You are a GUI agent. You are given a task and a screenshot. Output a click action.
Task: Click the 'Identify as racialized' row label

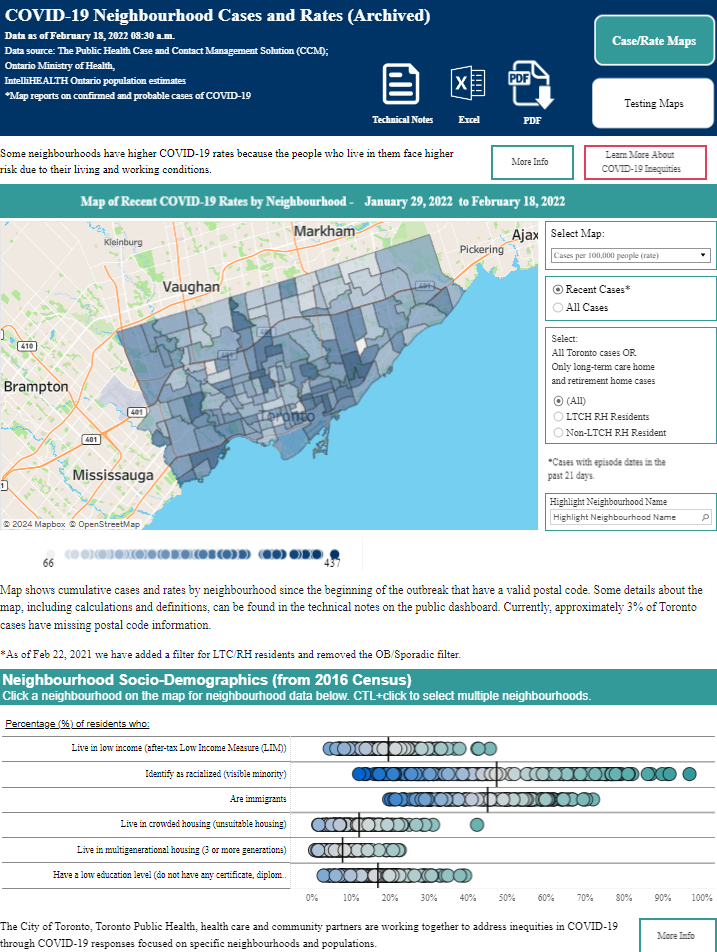[x=216, y=774]
